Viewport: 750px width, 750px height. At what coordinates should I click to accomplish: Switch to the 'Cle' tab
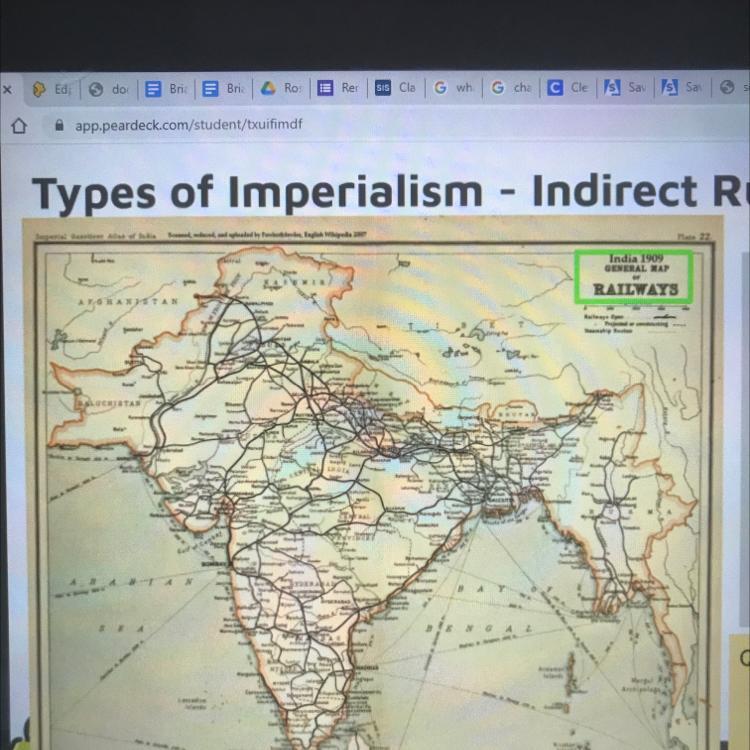click(568, 88)
